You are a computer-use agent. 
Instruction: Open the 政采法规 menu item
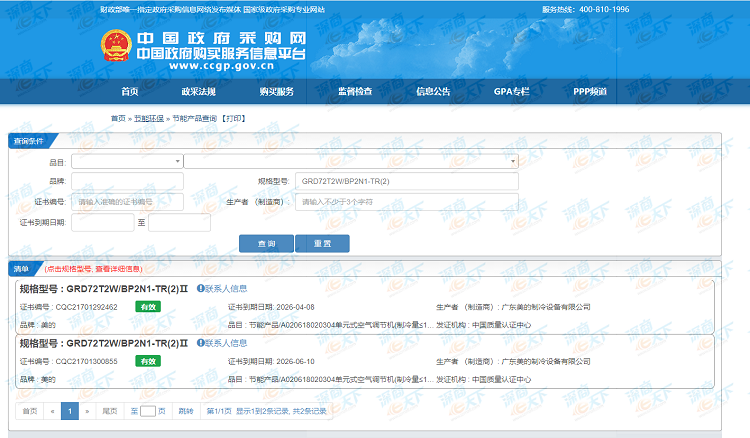(199, 91)
